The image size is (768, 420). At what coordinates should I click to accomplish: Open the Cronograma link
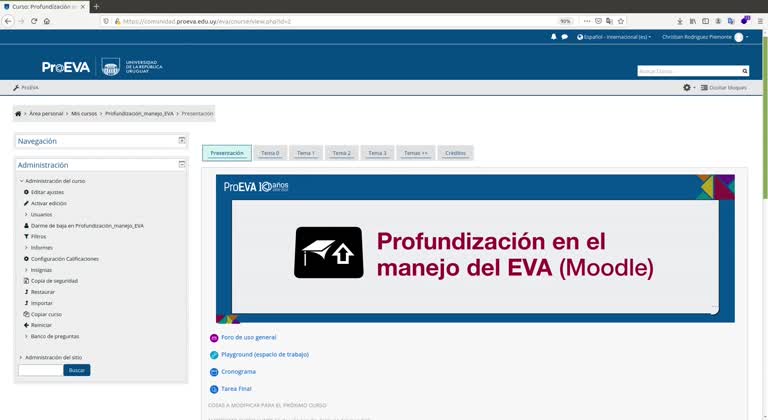(x=238, y=371)
